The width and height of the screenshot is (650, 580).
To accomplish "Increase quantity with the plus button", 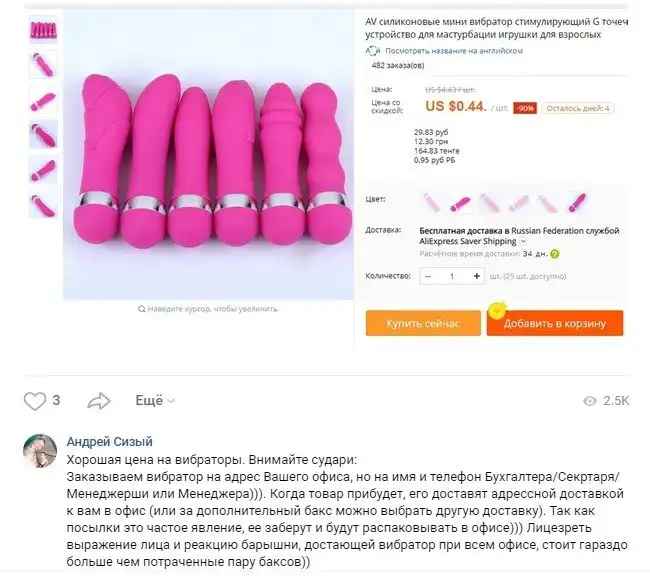I will (x=476, y=276).
